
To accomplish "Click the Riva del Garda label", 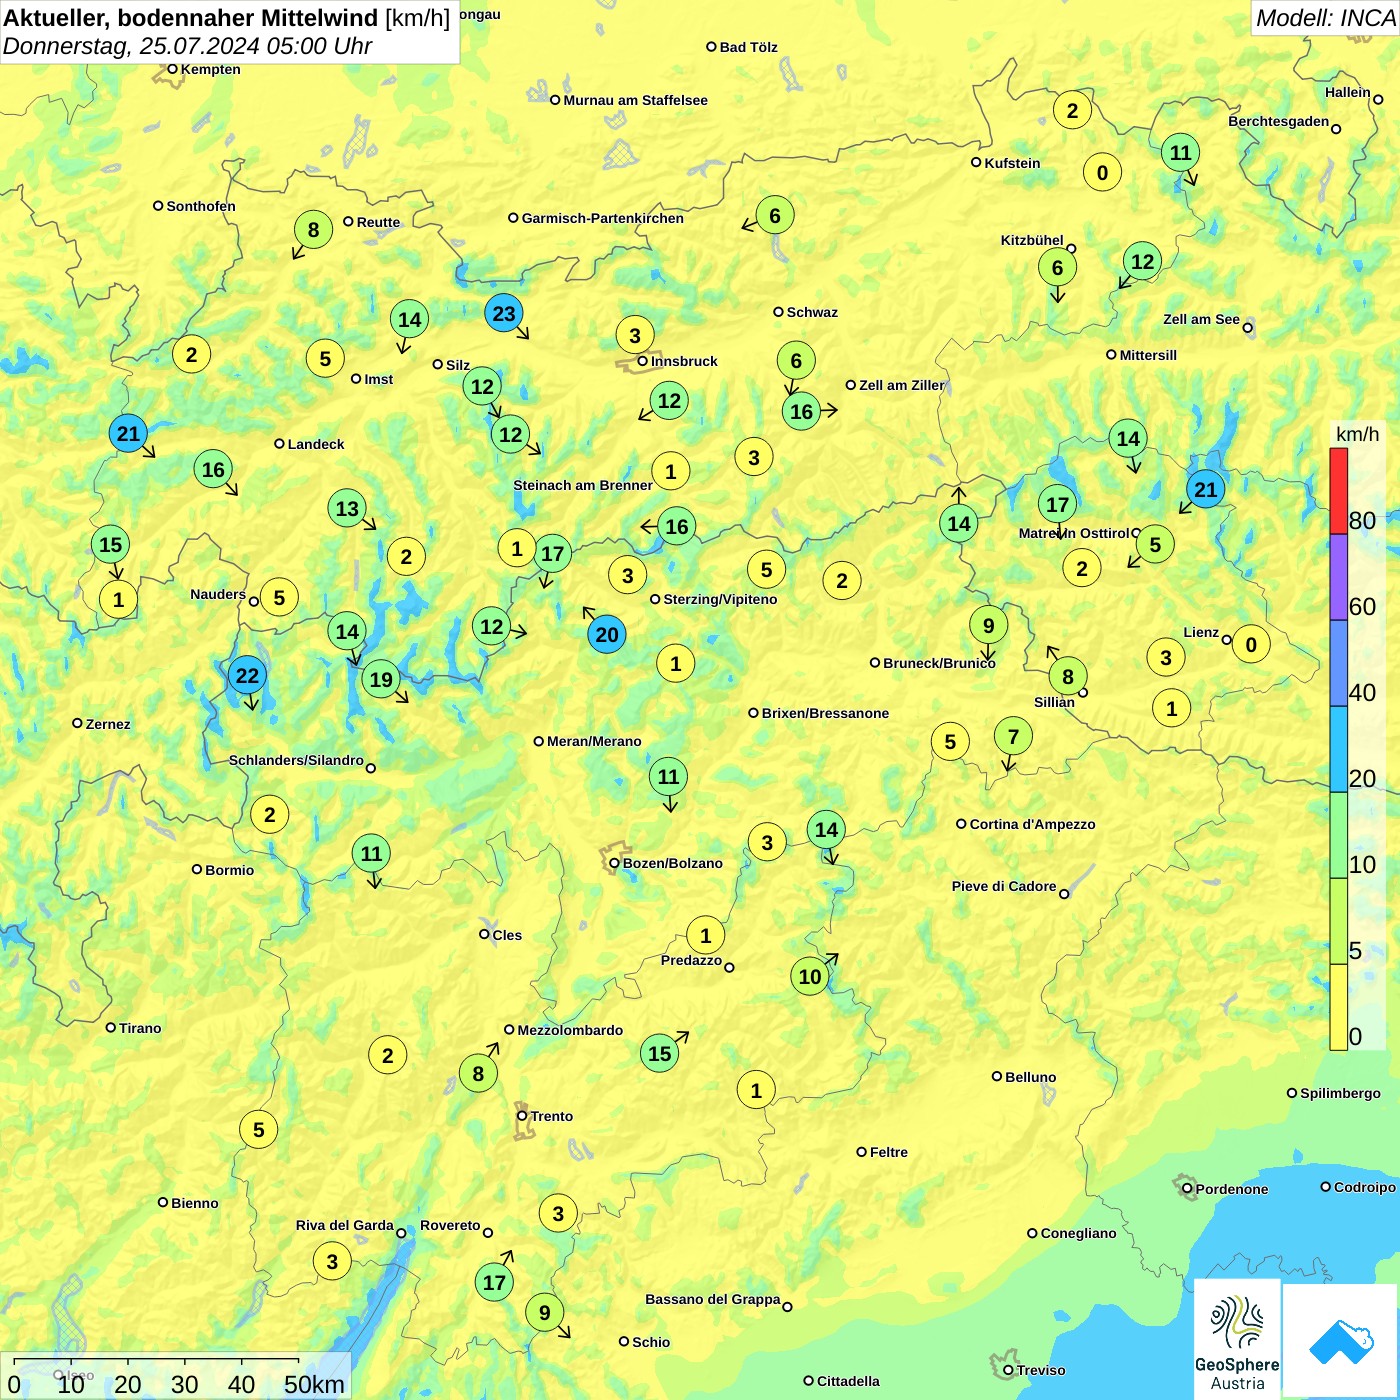I will [345, 1225].
